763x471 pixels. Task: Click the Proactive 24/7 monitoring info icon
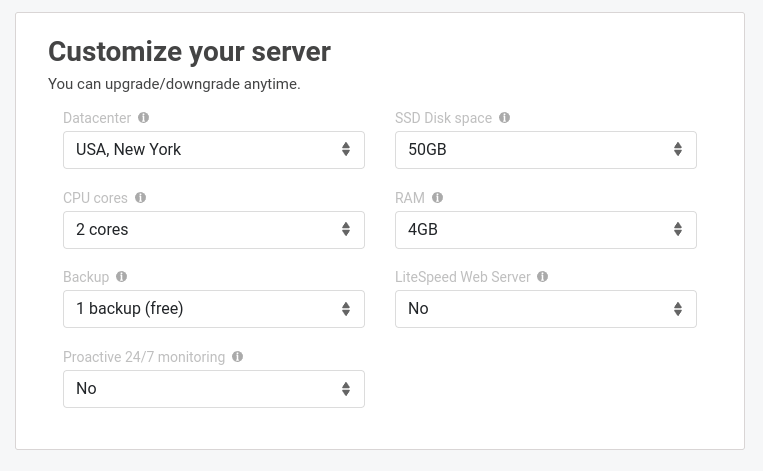237,357
